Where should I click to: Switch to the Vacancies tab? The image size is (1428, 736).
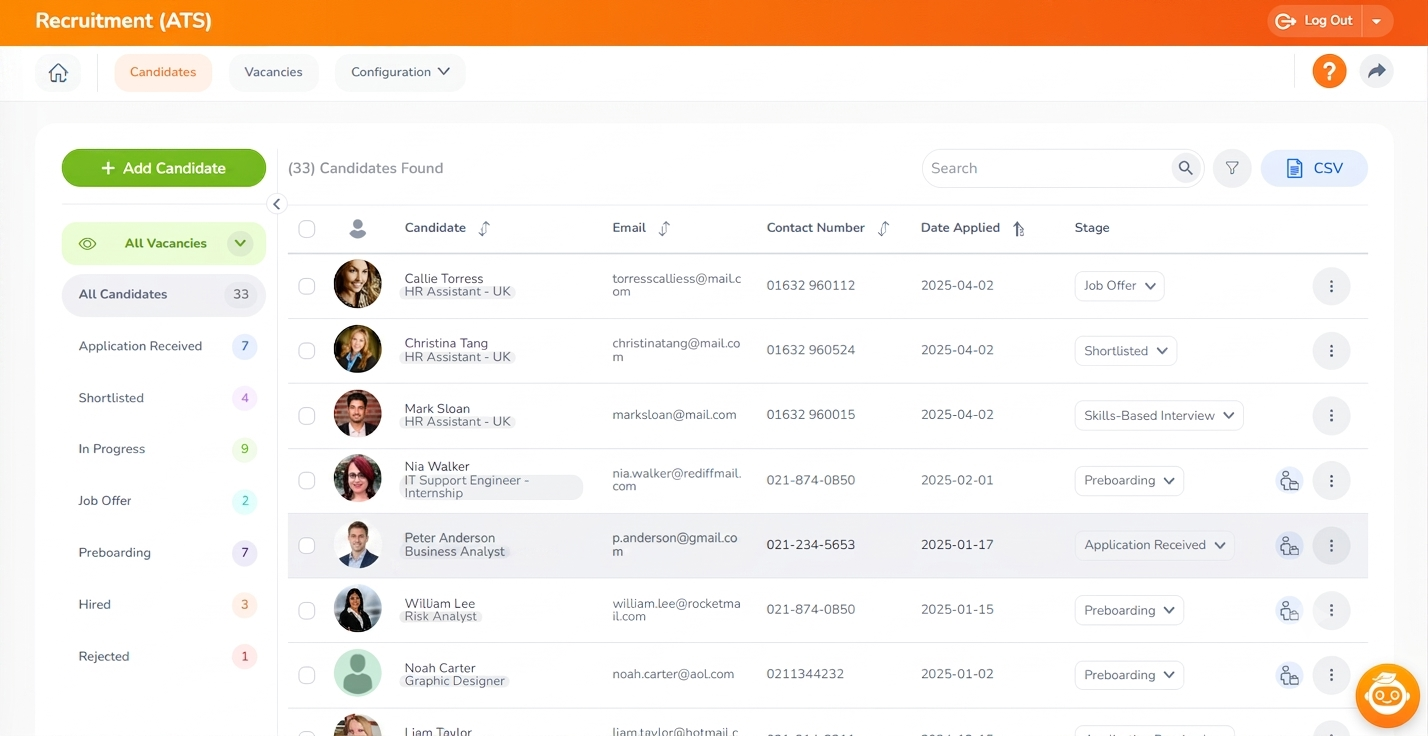pyautogui.click(x=273, y=72)
